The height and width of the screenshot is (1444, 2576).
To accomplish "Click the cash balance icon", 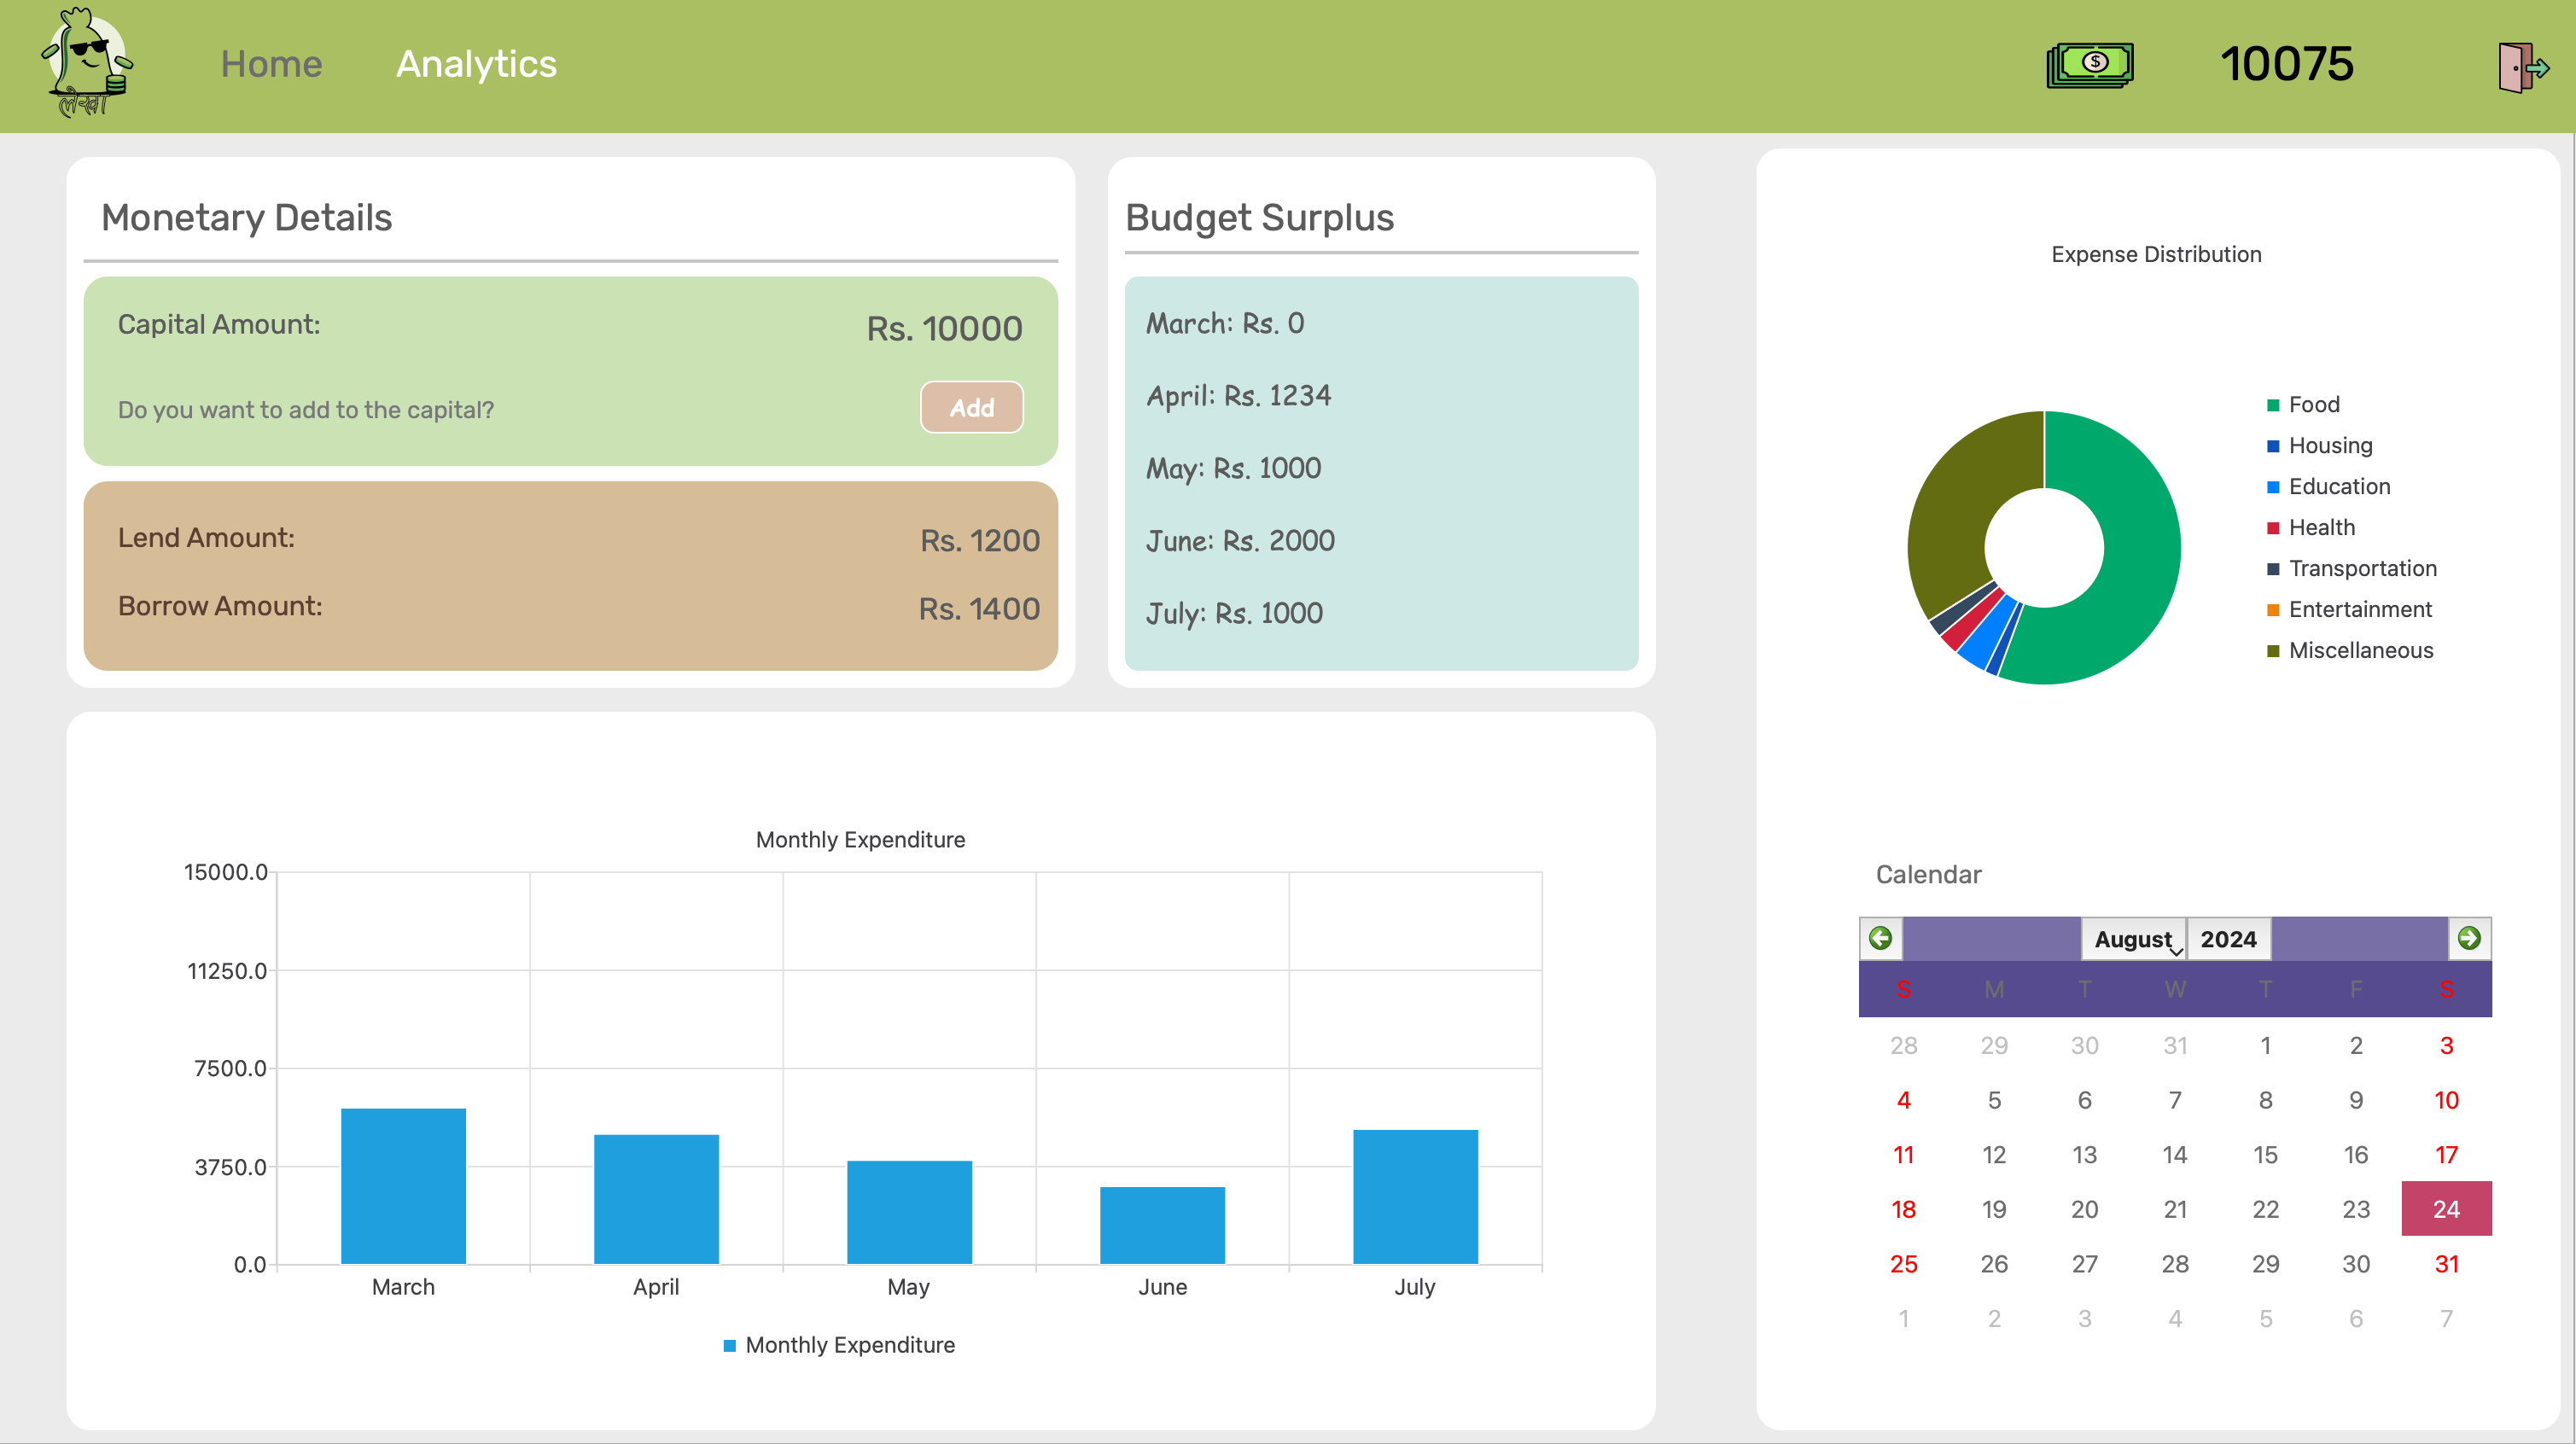I will (2090, 63).
